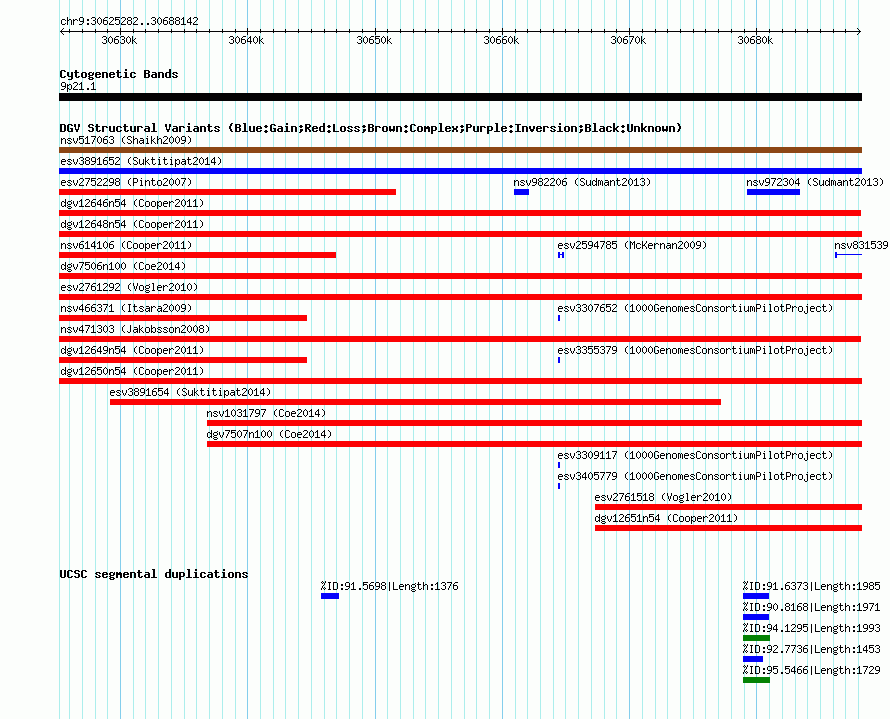Open the %ID:91.5698|Length:1376 duplication label

pyautogui.click(x=389, y=586)
